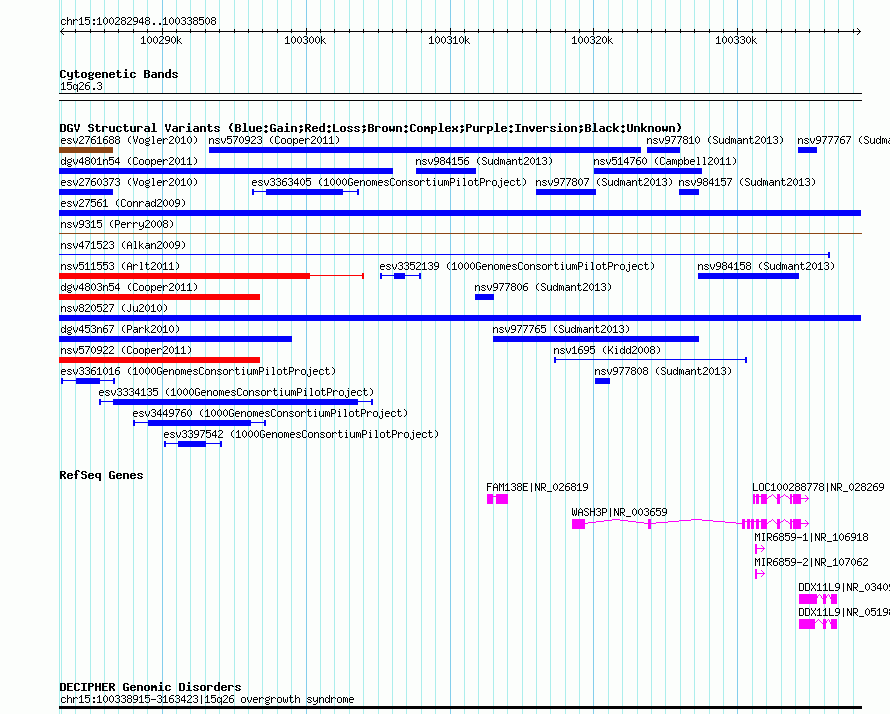Click the 100320k ruler position
The height and width of the screenshot is (714, 890).
pos(592,40)
